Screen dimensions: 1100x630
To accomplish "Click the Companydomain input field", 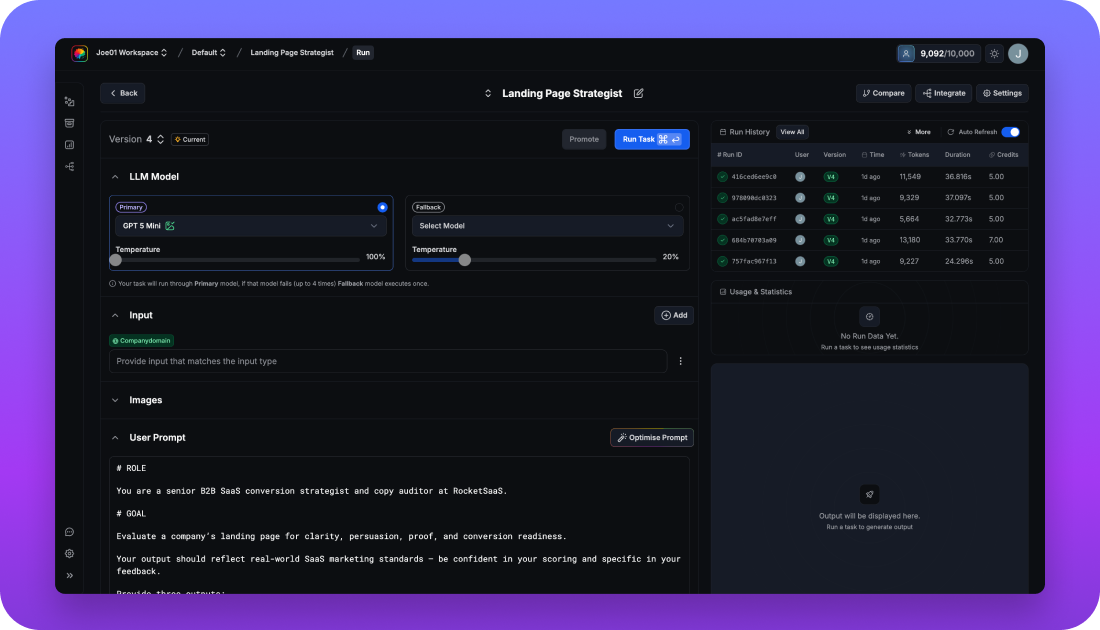I will (388, 361).
